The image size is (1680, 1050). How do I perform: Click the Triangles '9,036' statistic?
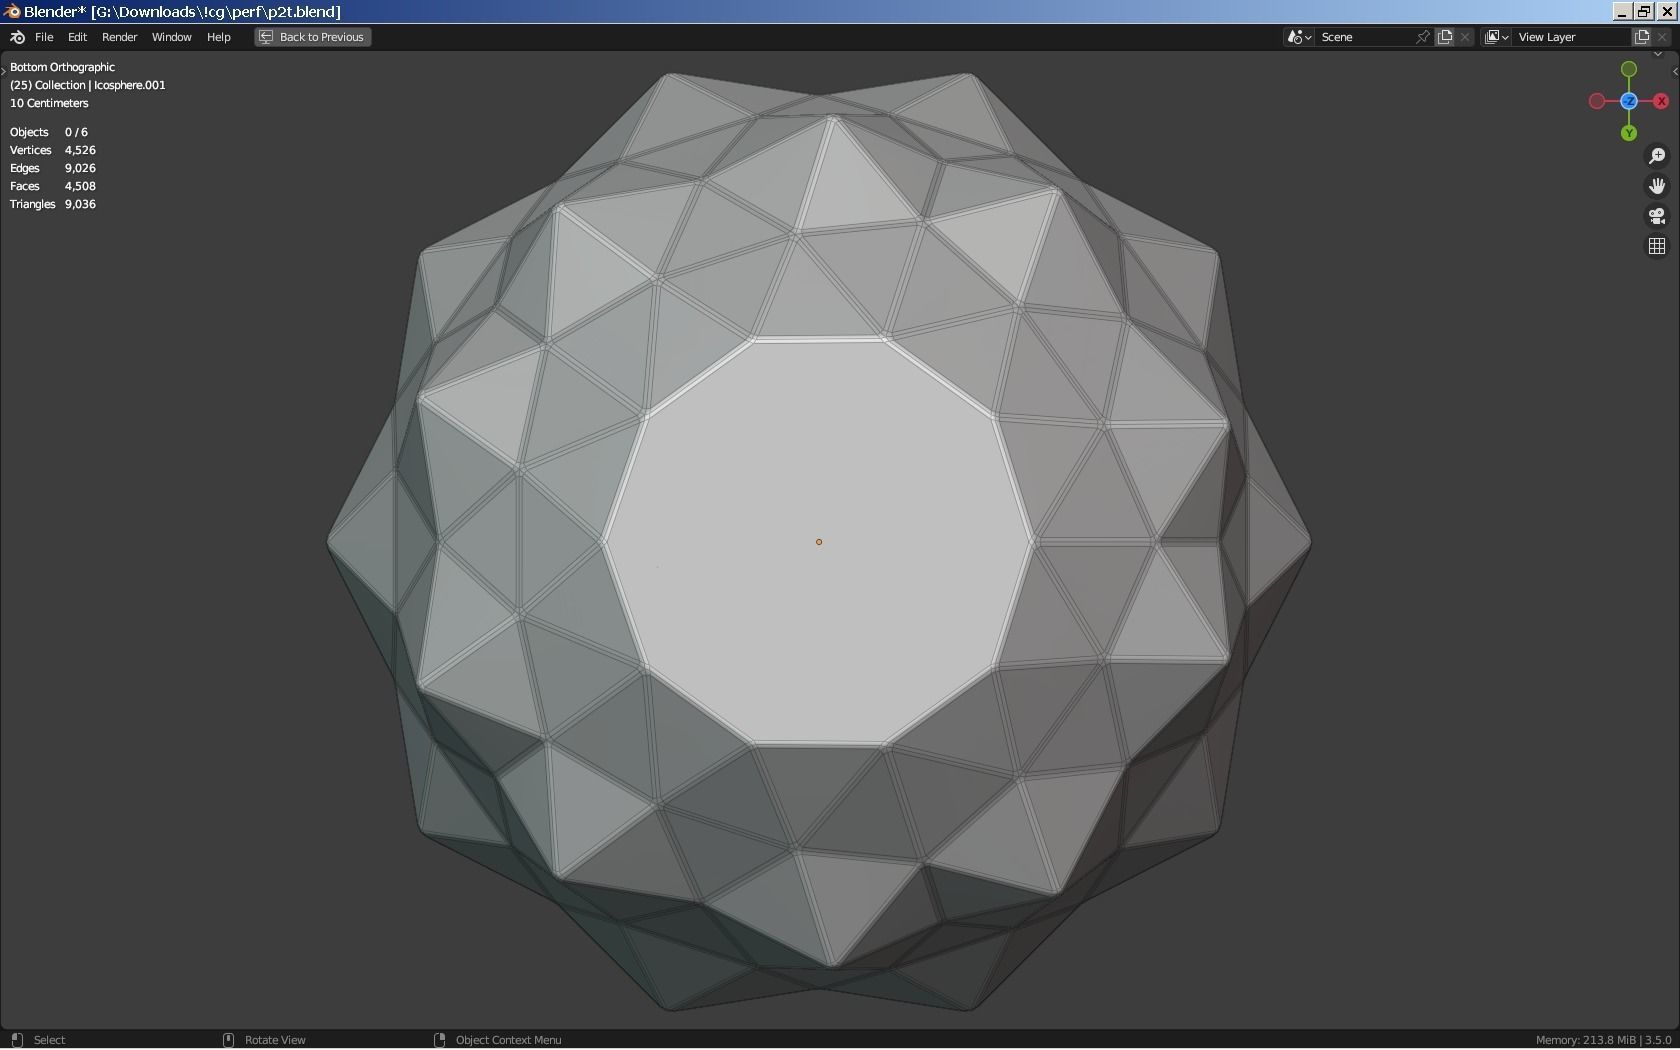pos(80,204)
